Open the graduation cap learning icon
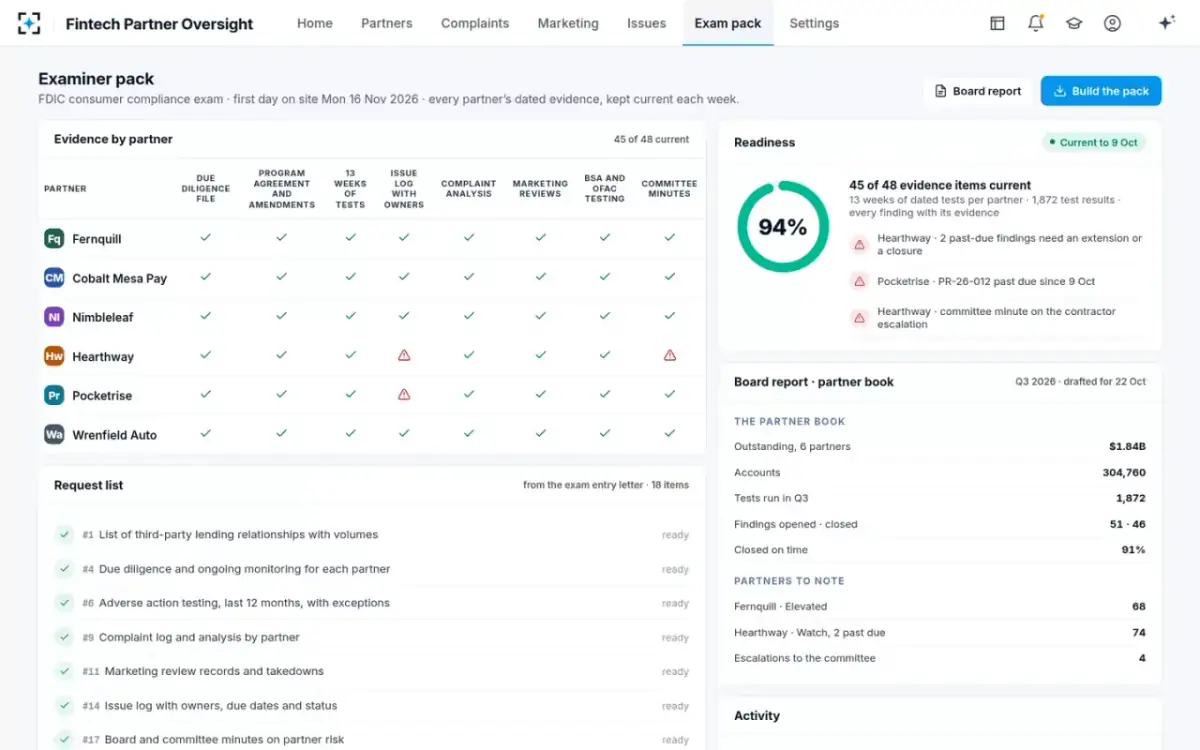The image size is (1200, 750). tap(1074, 23)
